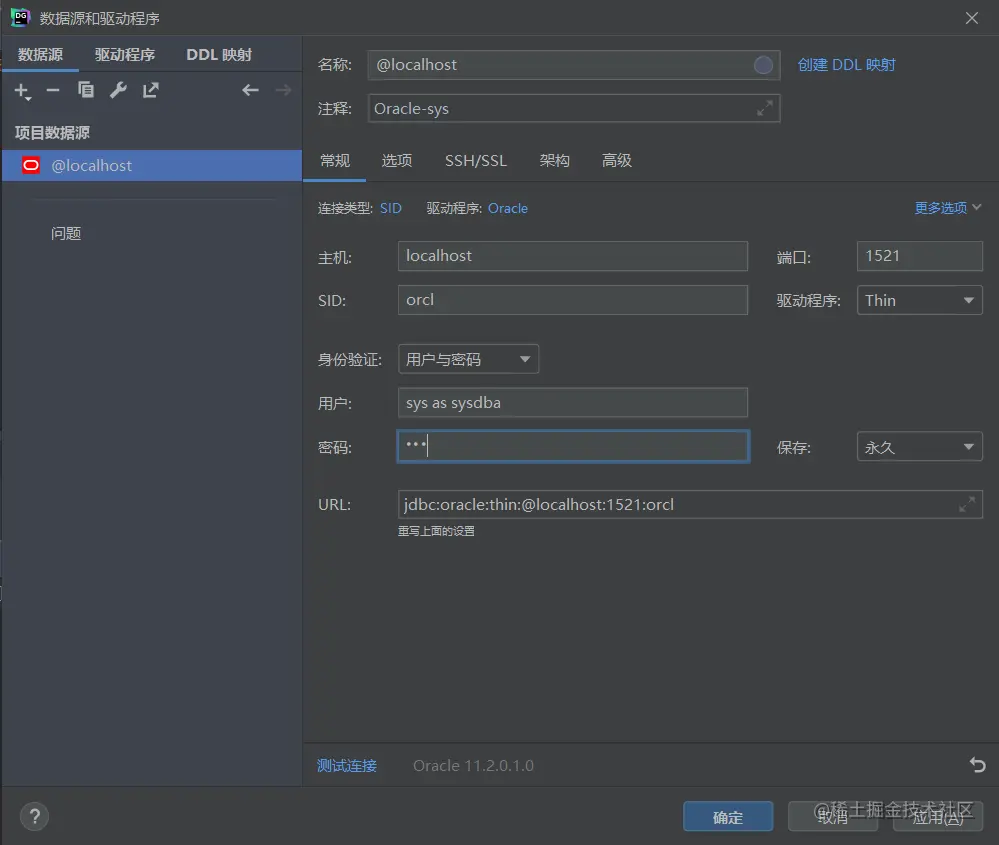The image size is (999, 845).
Task: Open the SSH/SSL tab
Action: click(476, 161)
